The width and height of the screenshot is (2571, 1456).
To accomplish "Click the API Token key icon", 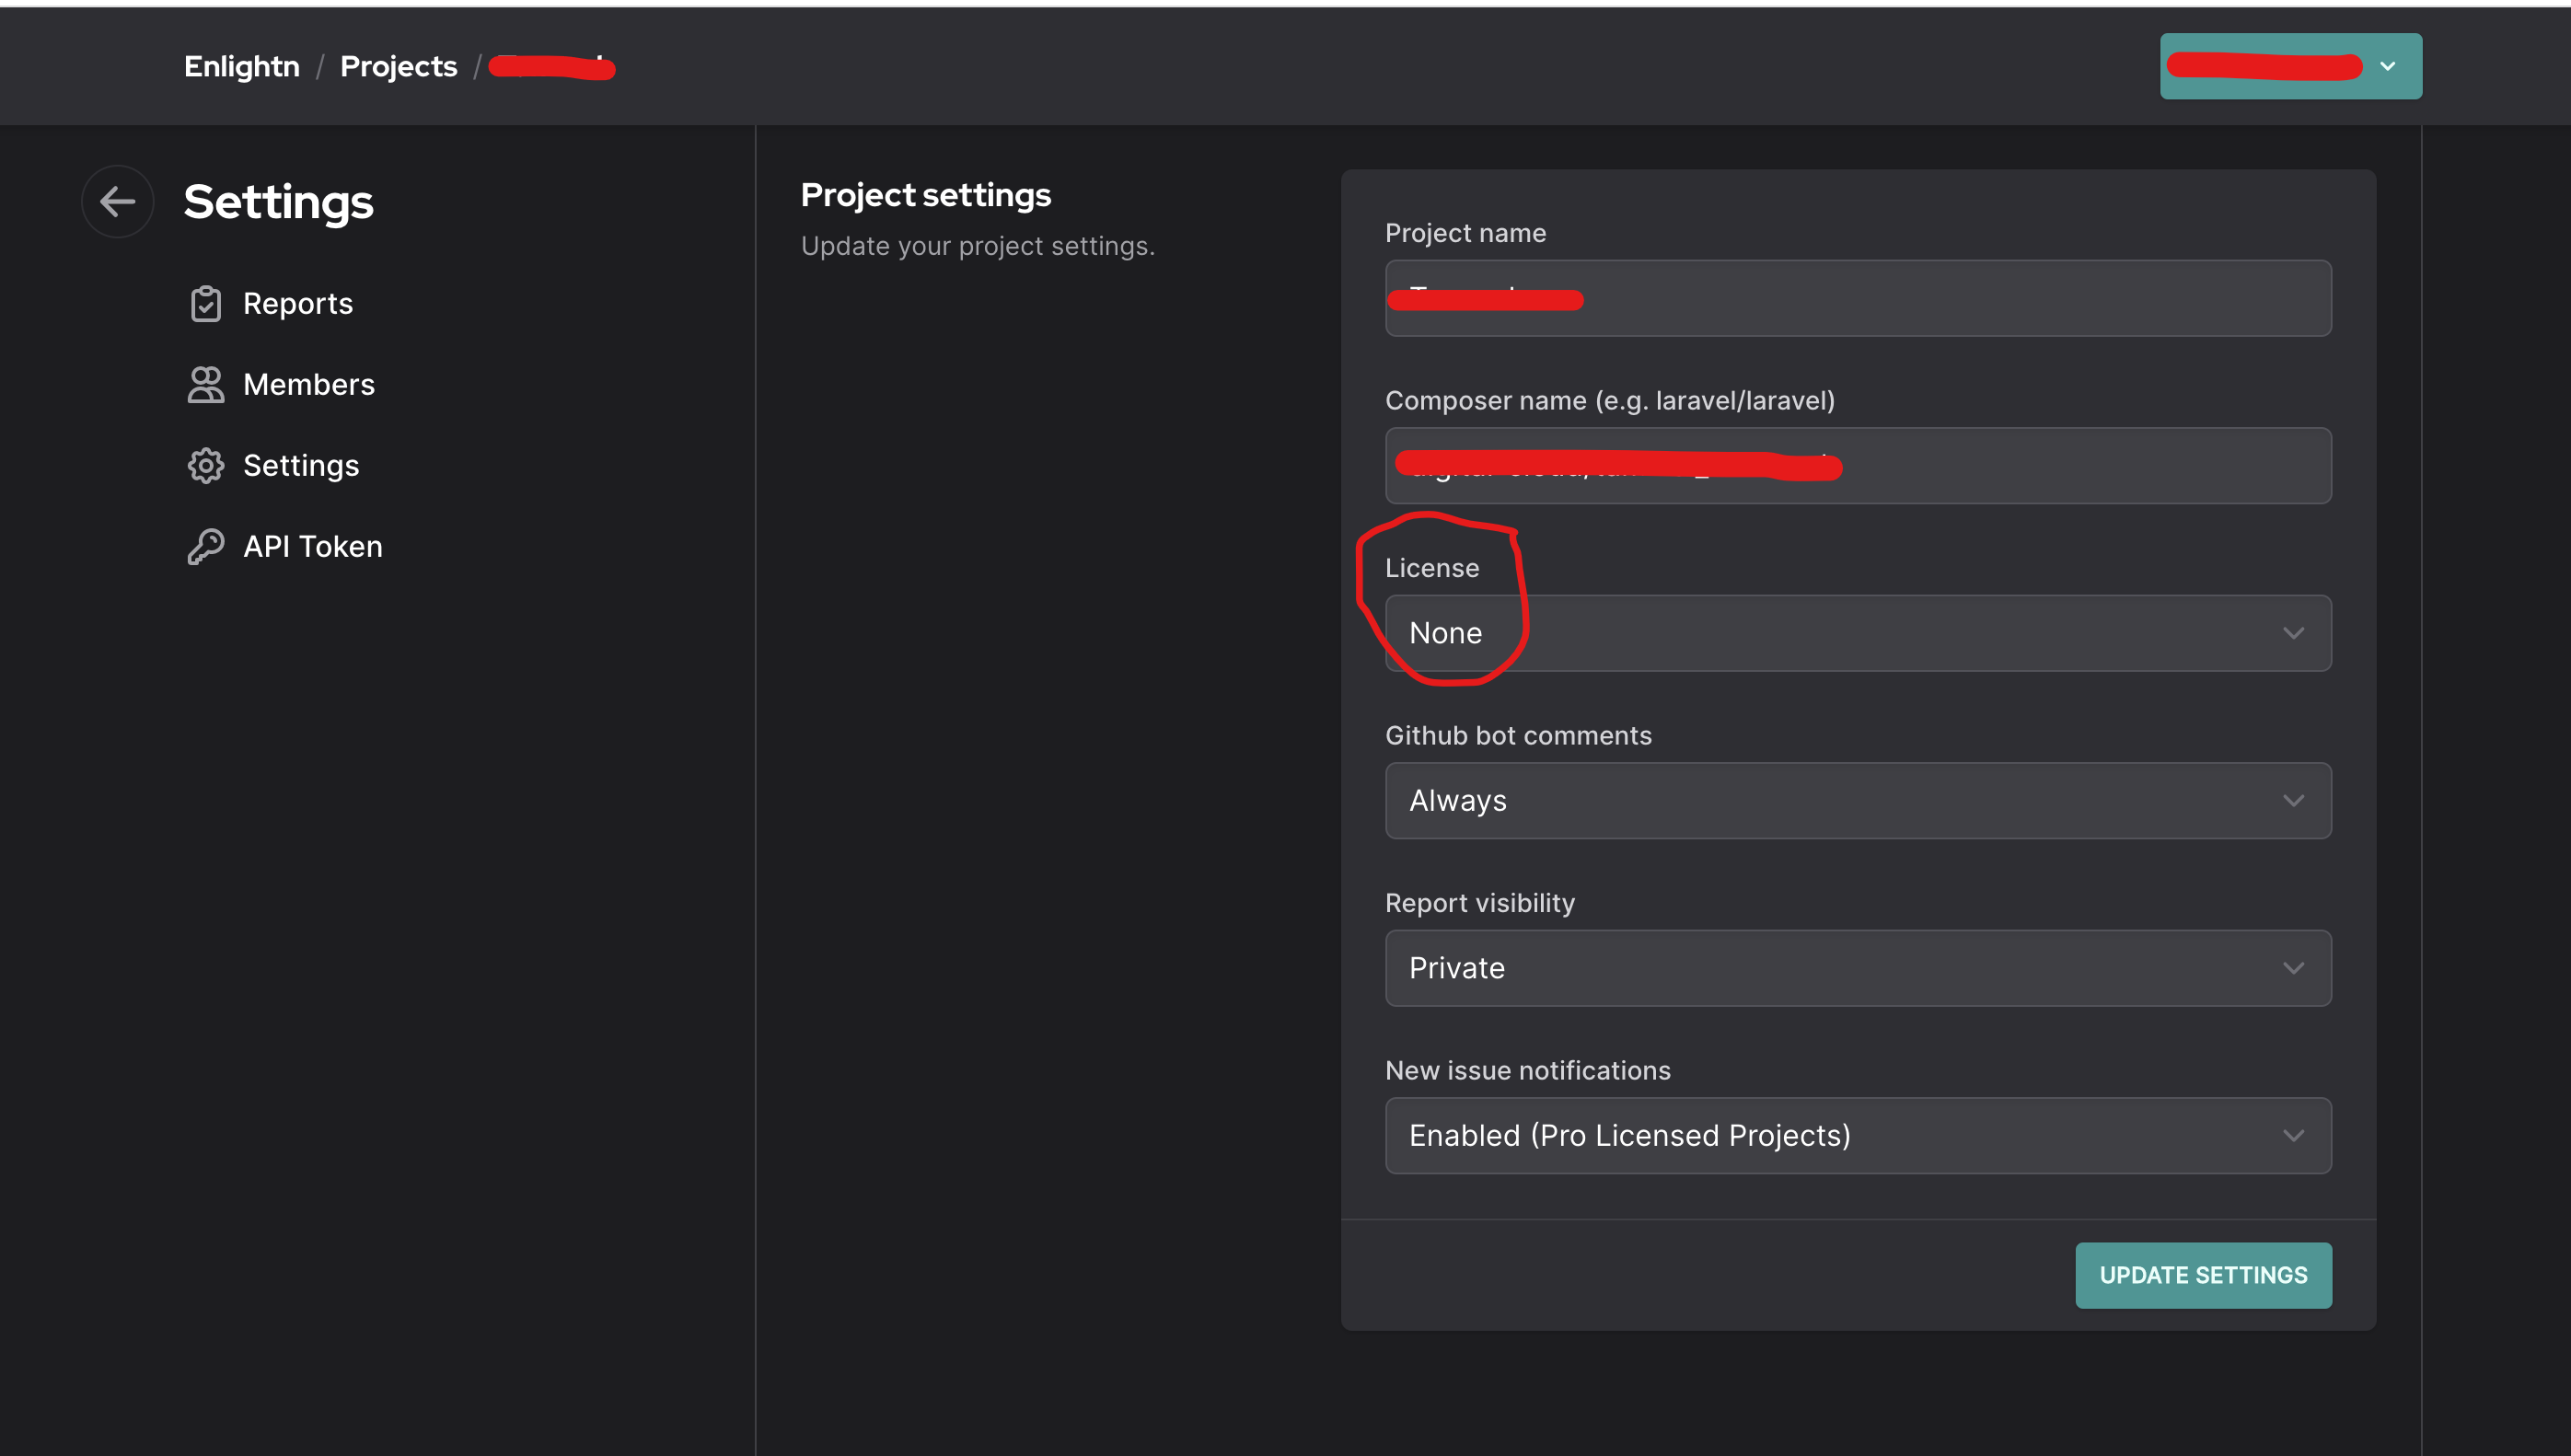I will [205, 547].
